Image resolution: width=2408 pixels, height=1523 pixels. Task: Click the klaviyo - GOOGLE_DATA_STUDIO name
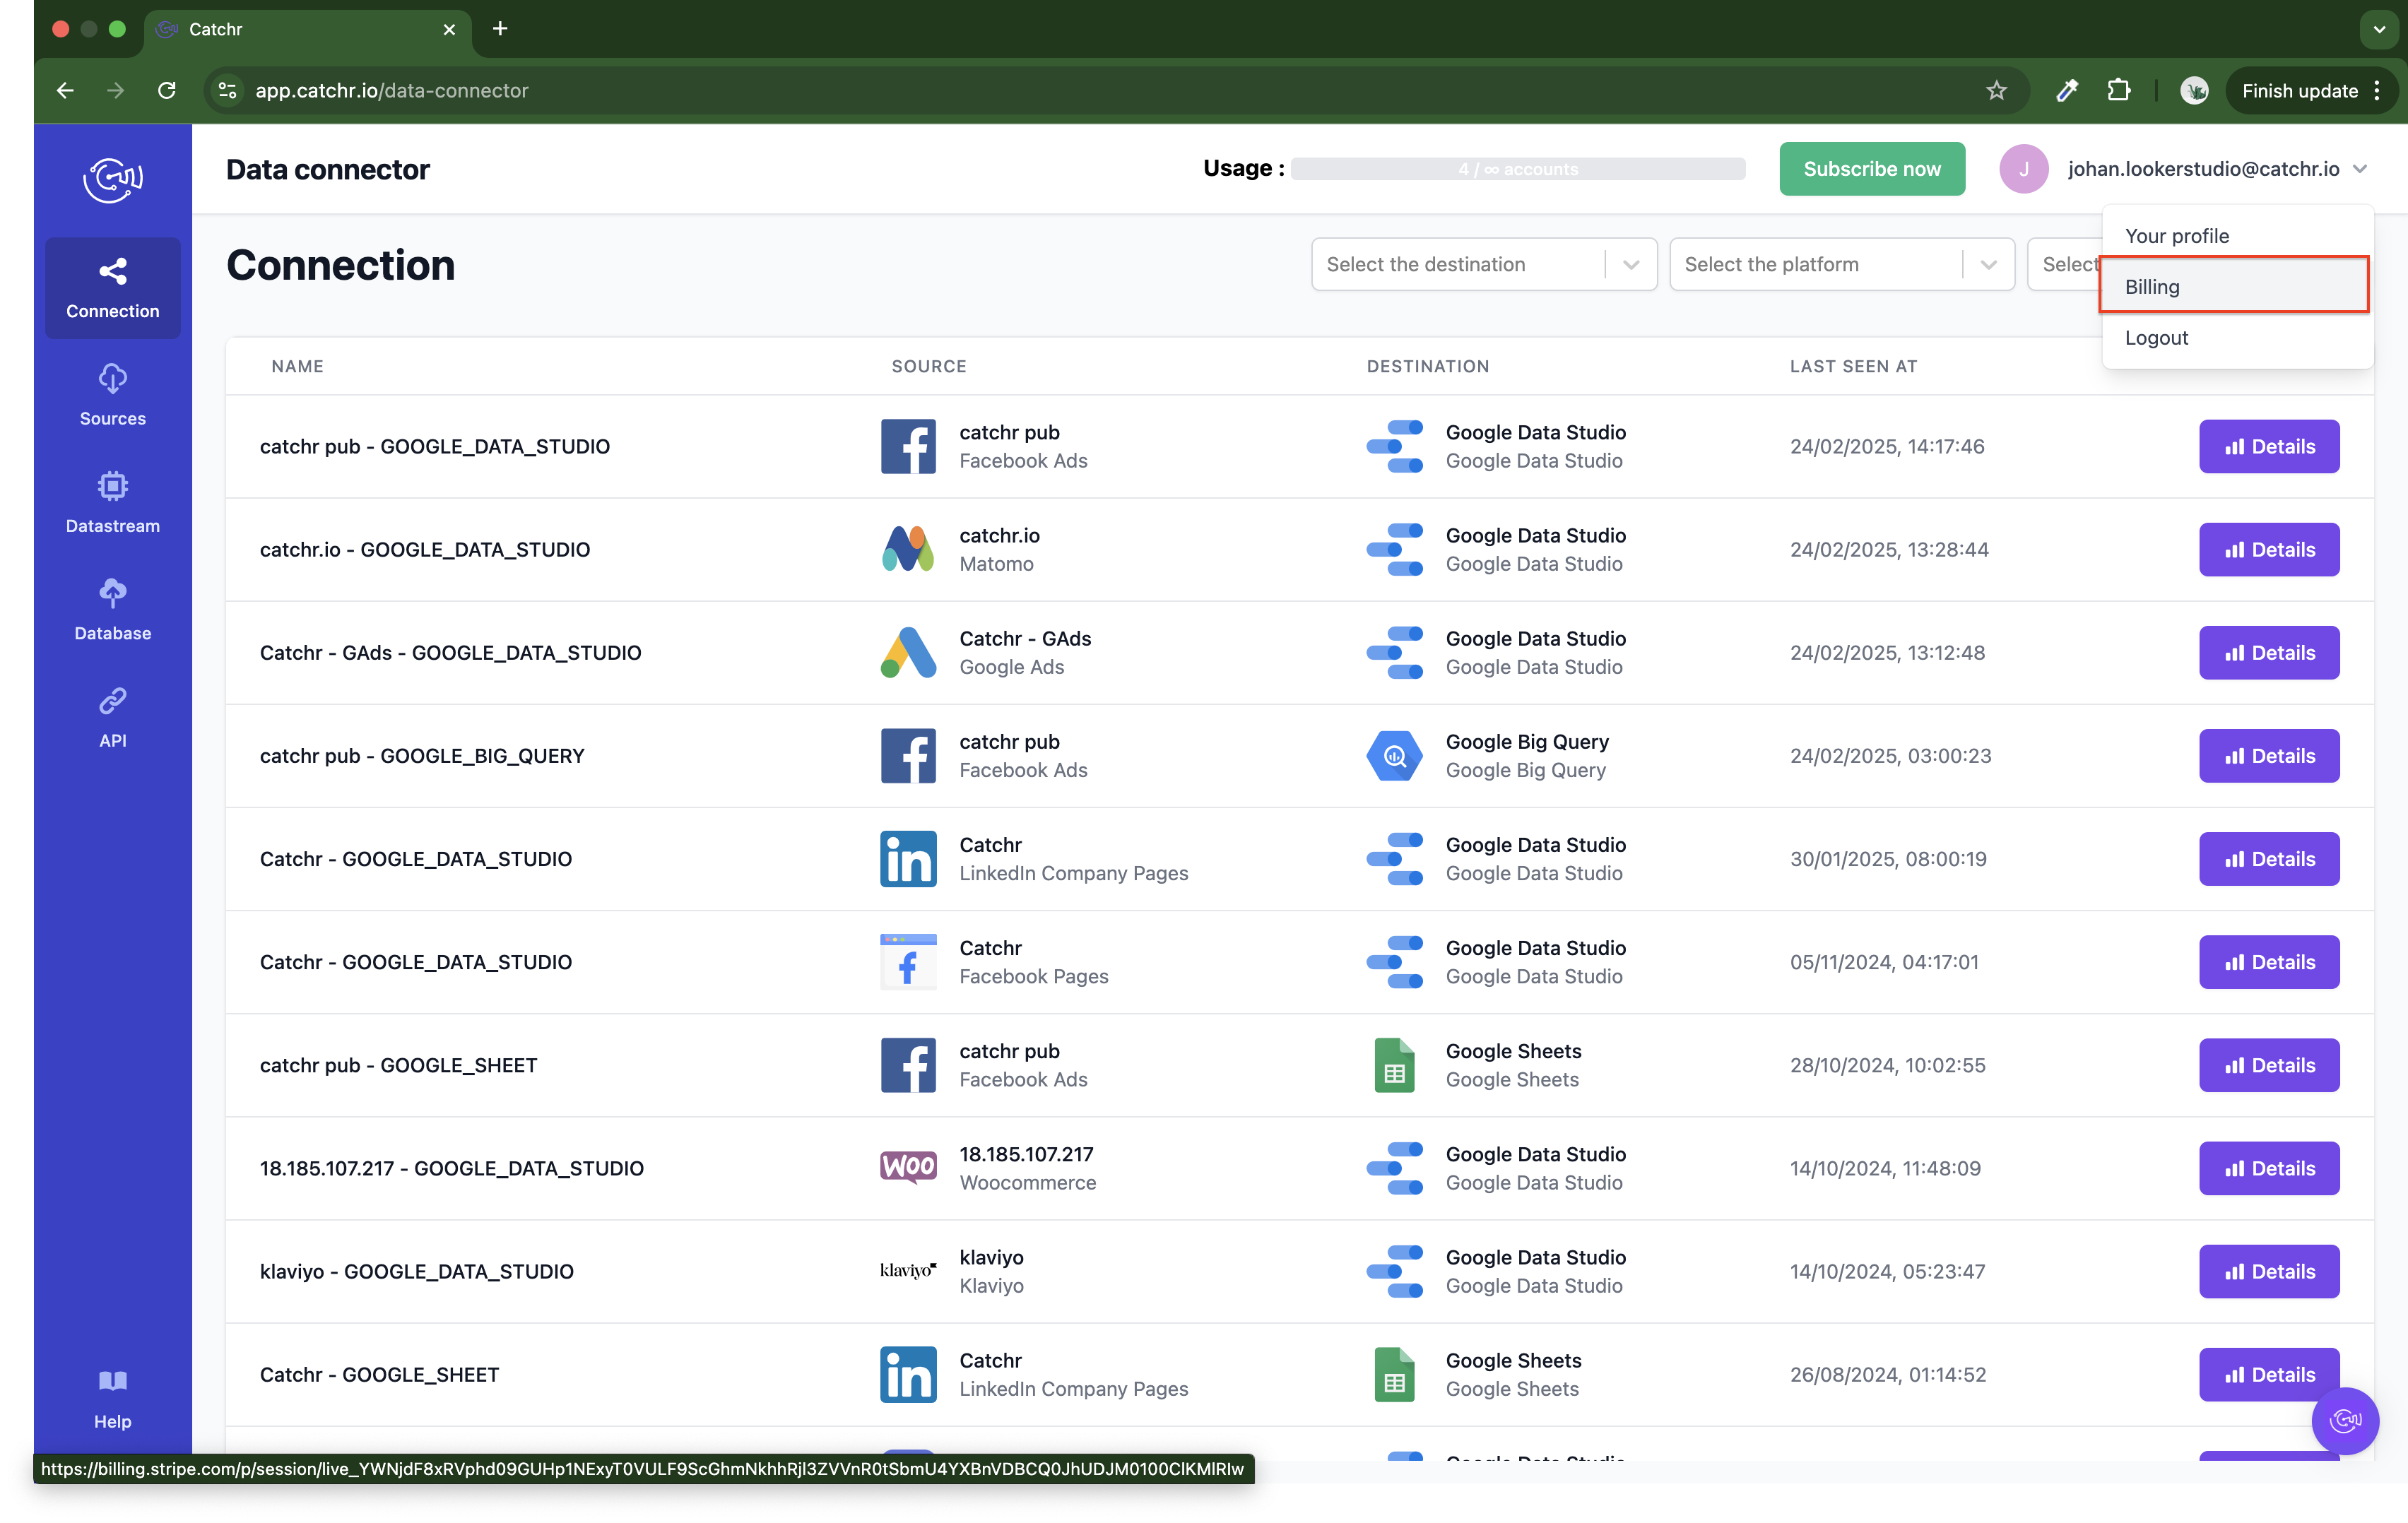coord(416,1271)
